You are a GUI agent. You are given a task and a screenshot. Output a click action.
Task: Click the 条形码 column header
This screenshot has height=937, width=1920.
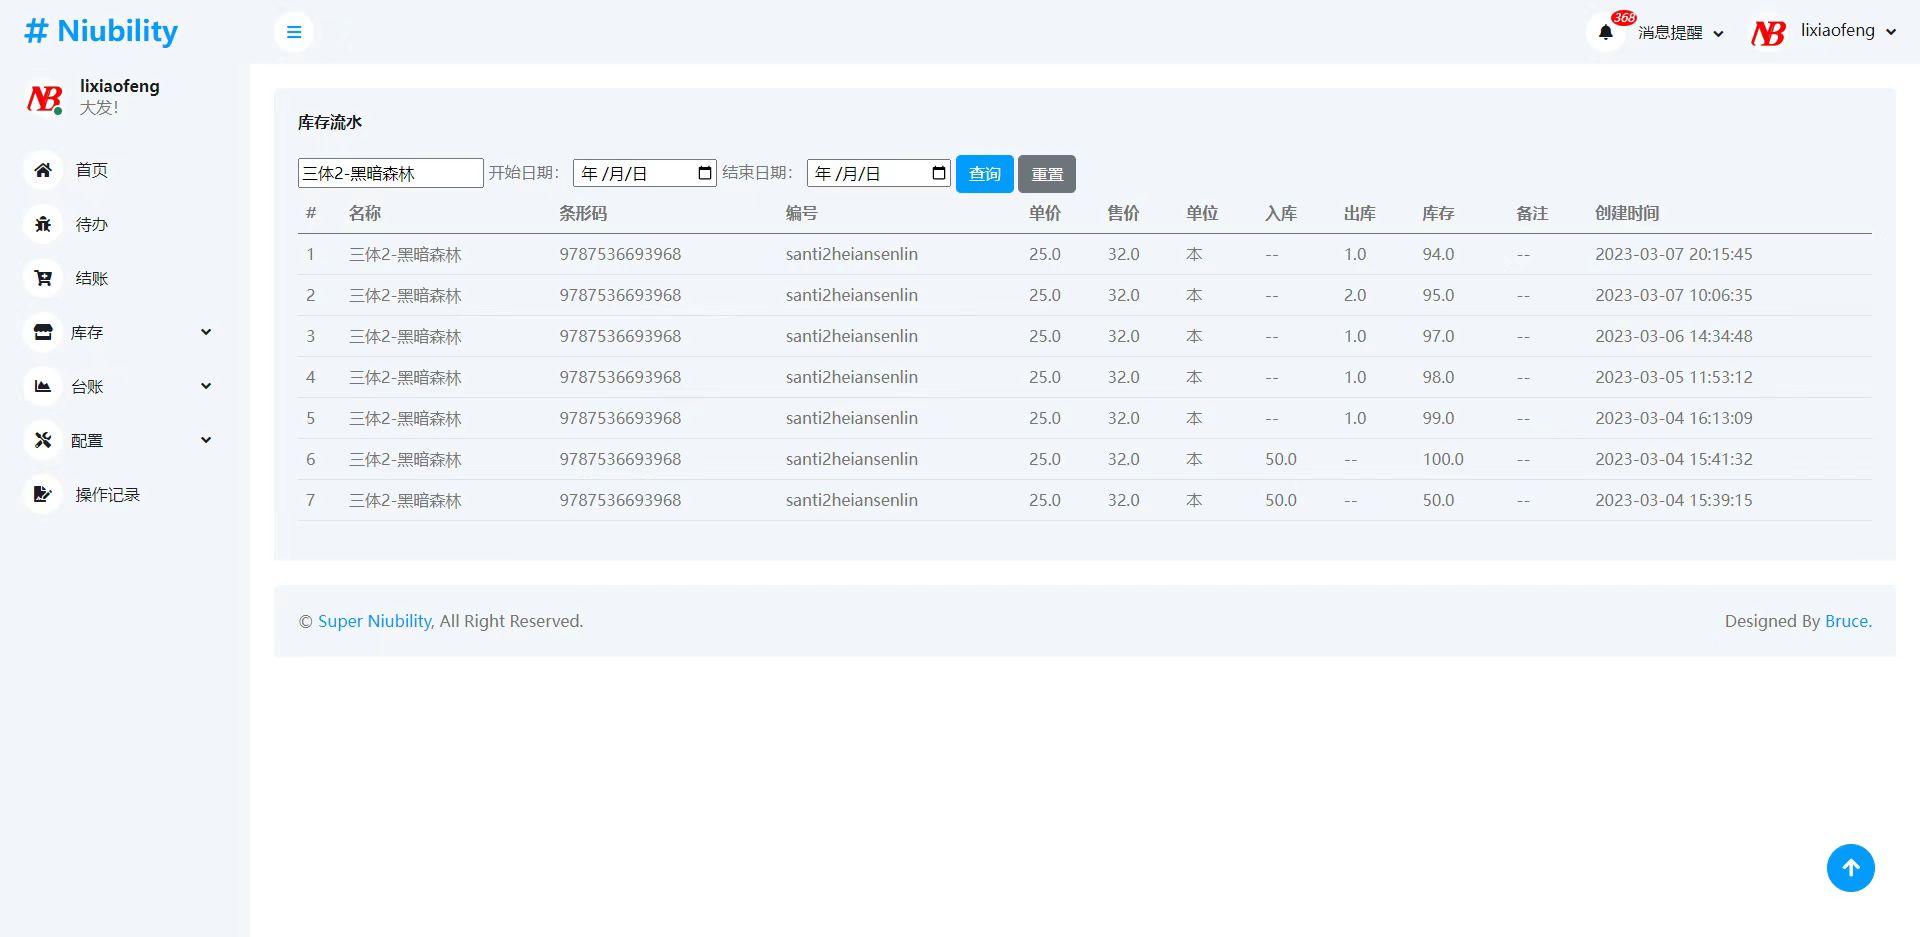pos(583,213)
